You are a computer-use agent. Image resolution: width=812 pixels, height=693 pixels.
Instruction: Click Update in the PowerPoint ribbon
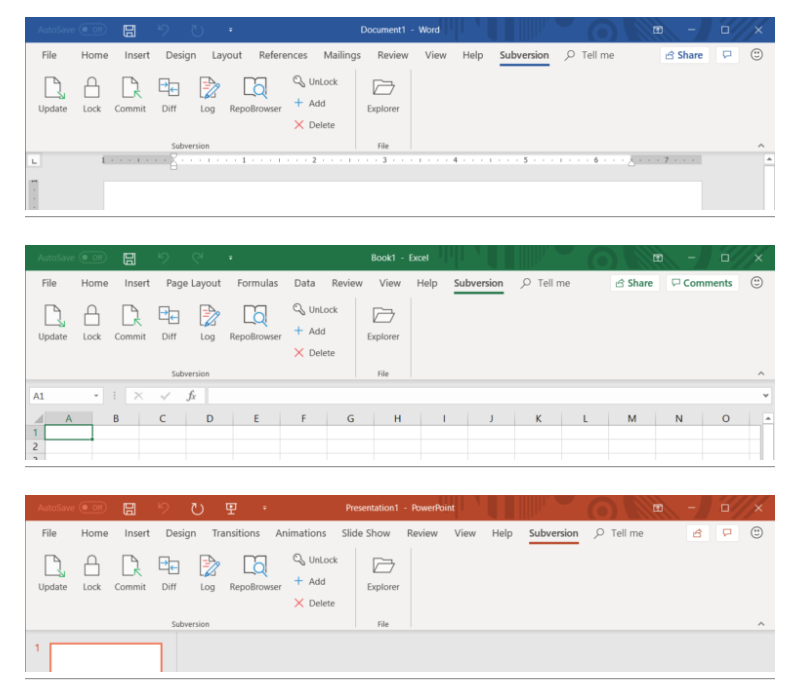point(53,572)
